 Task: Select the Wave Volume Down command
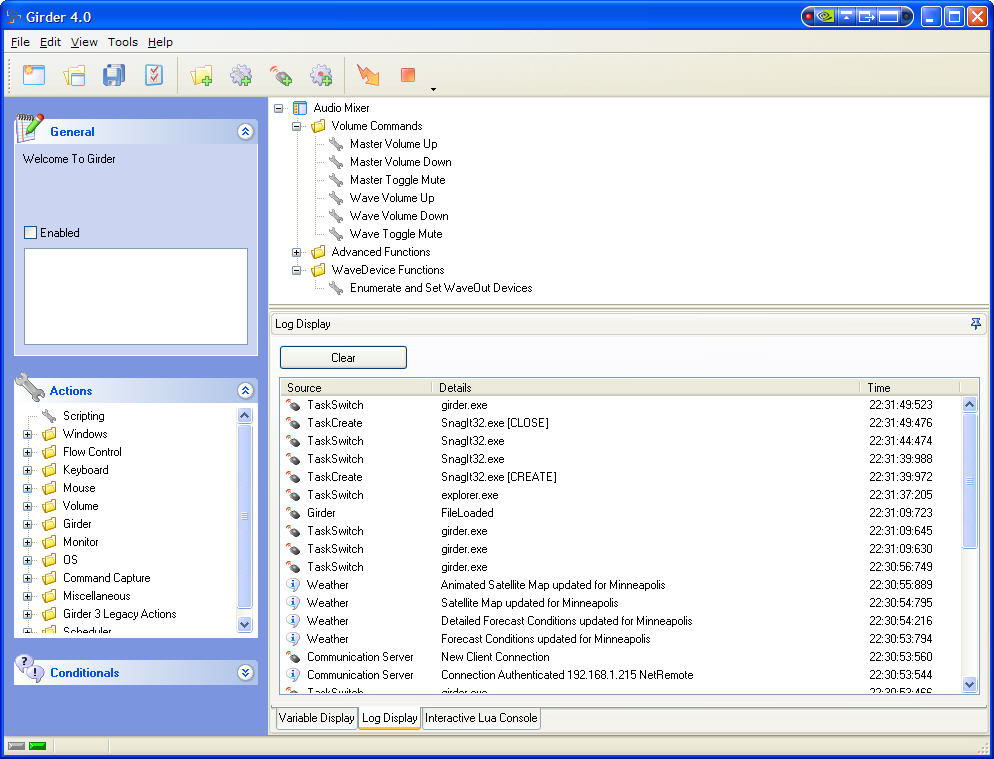(399, 216)
